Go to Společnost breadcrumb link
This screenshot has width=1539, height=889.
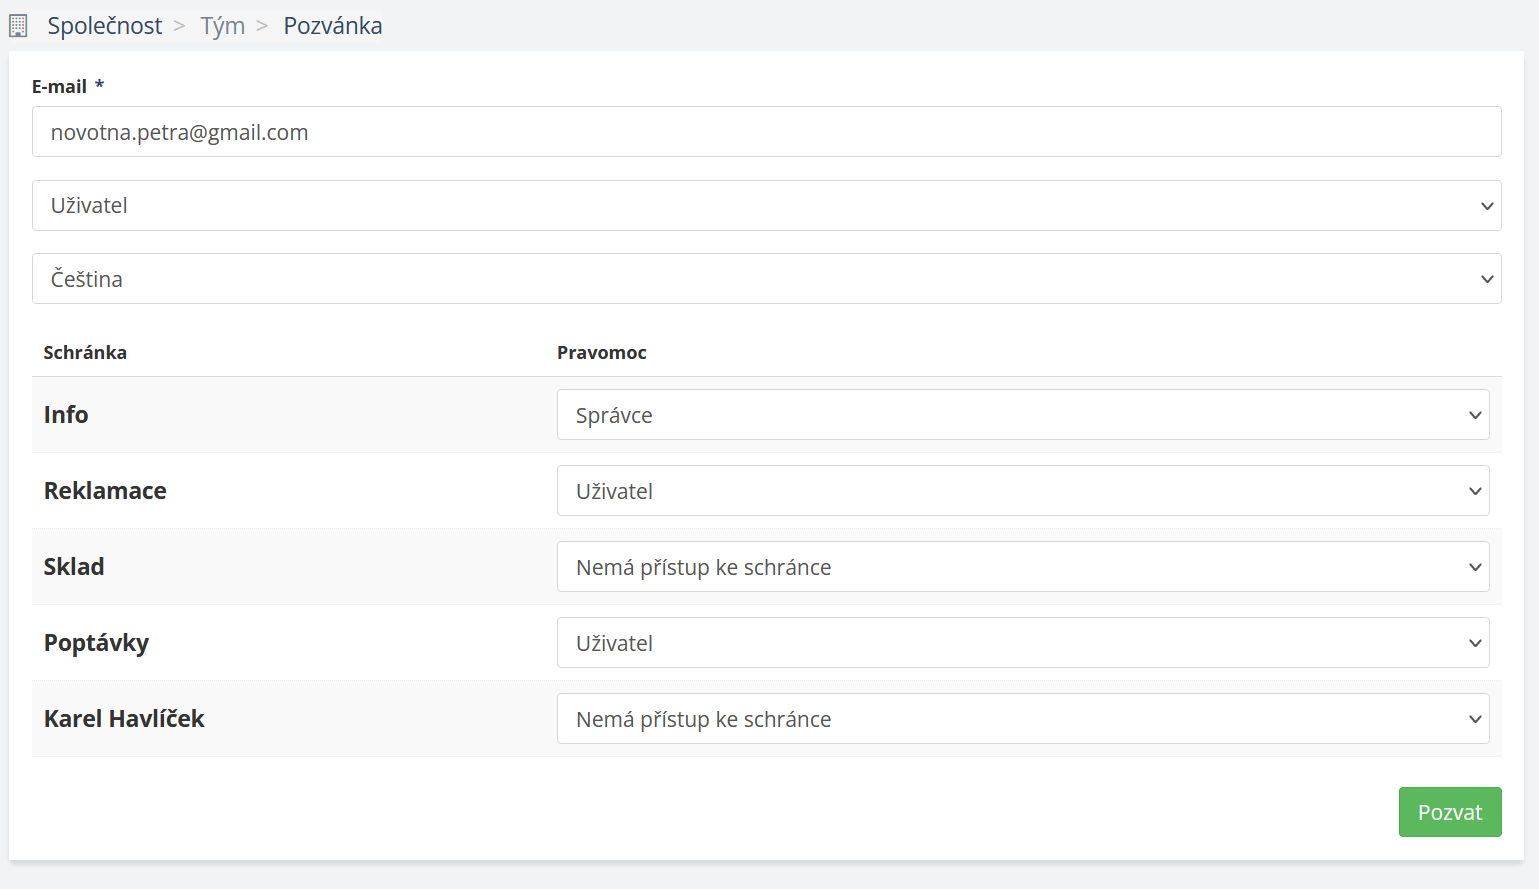(104, 26)
